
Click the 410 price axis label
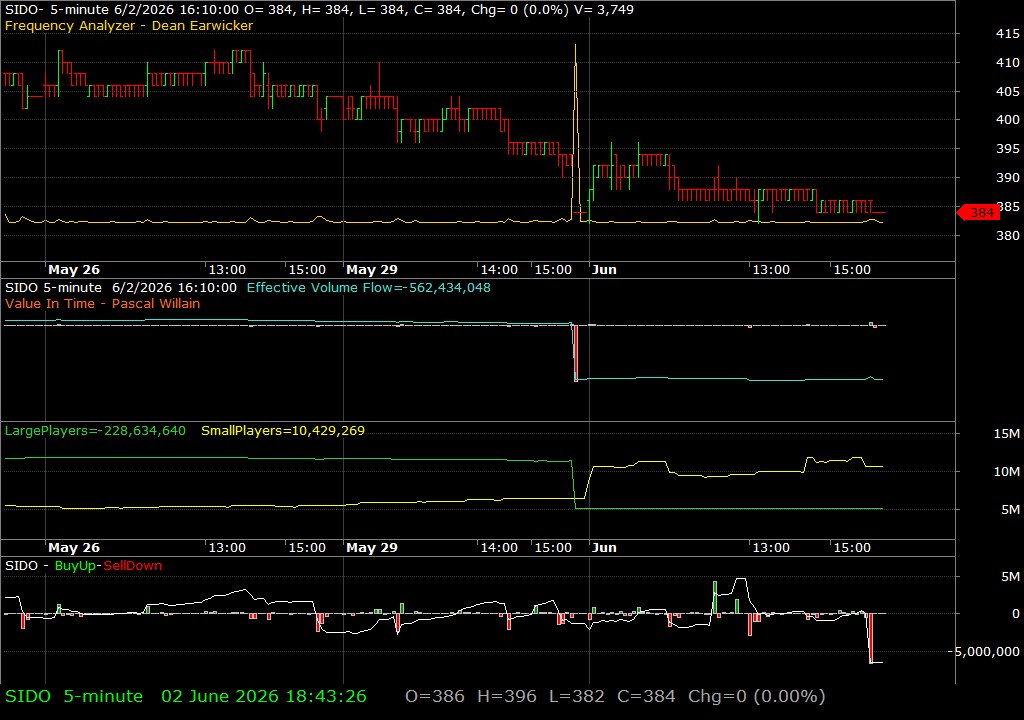1008,63
